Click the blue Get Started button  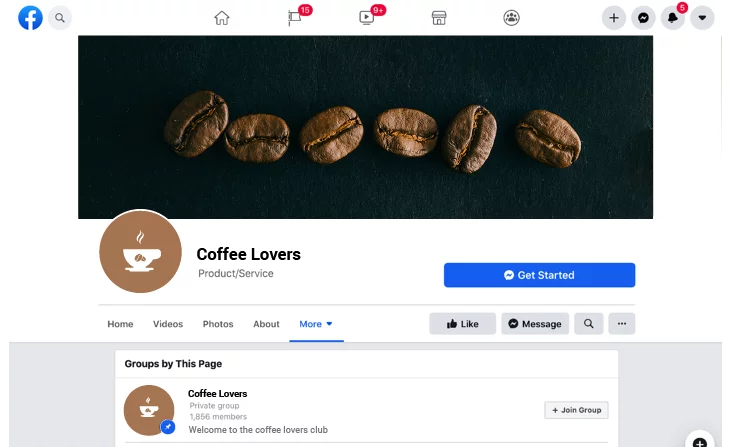[539, 275]
